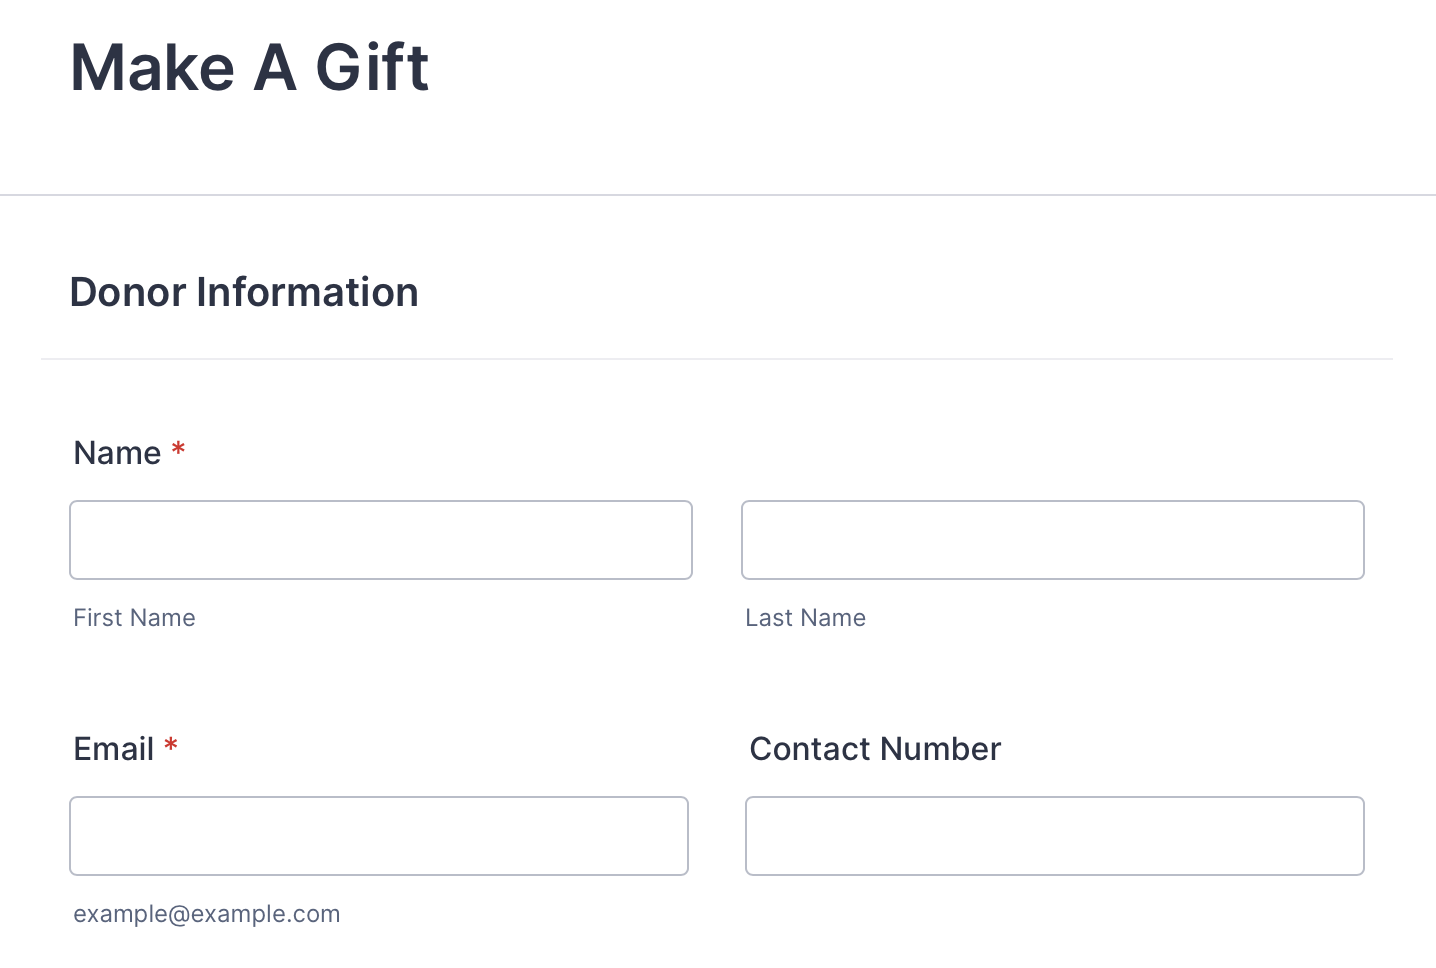Click the Last Name sublabel text
Image resolution: width=1436 pixels, height=968 pixels.
pos(805,618)
